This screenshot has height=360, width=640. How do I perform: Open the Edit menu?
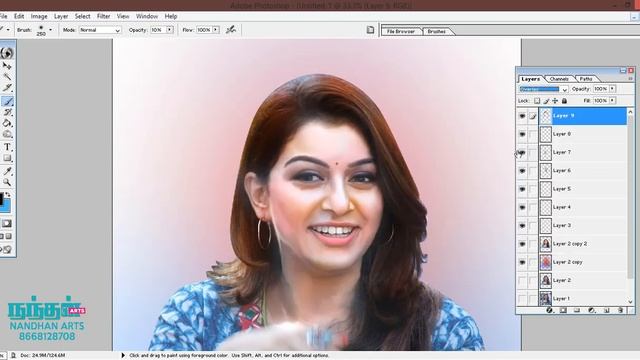pyautogui.click(x=19, y=16)
